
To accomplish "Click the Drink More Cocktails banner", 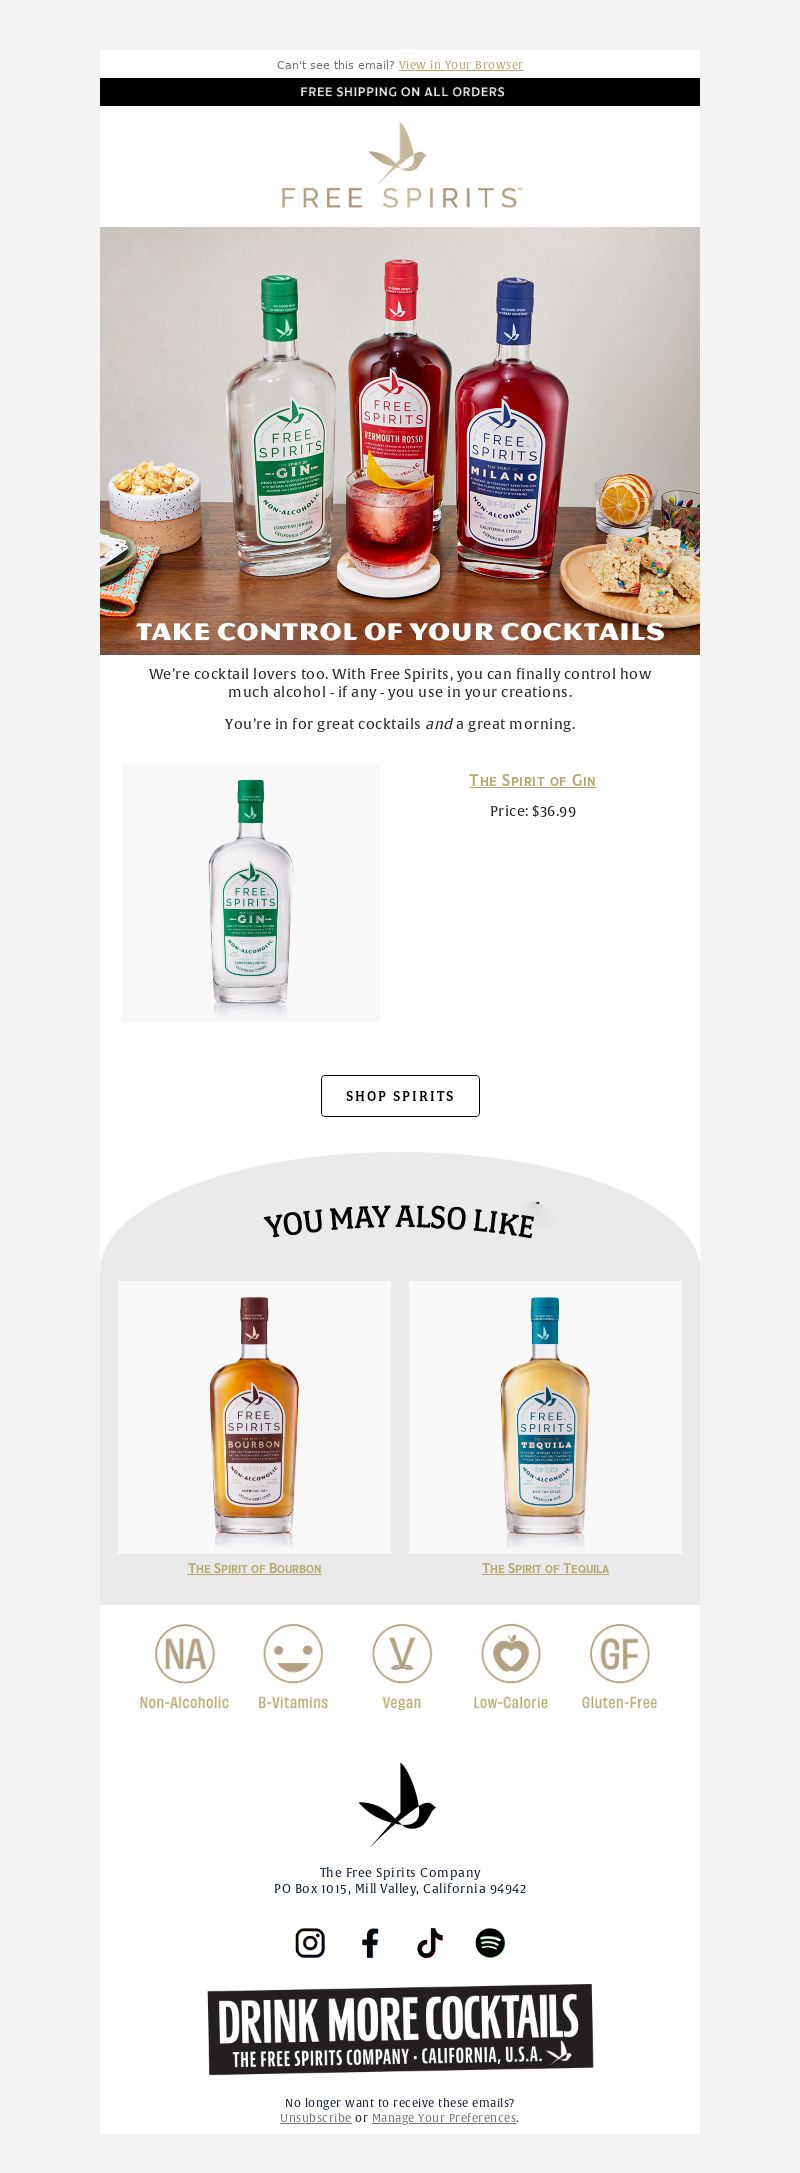I will point(400,2029).
